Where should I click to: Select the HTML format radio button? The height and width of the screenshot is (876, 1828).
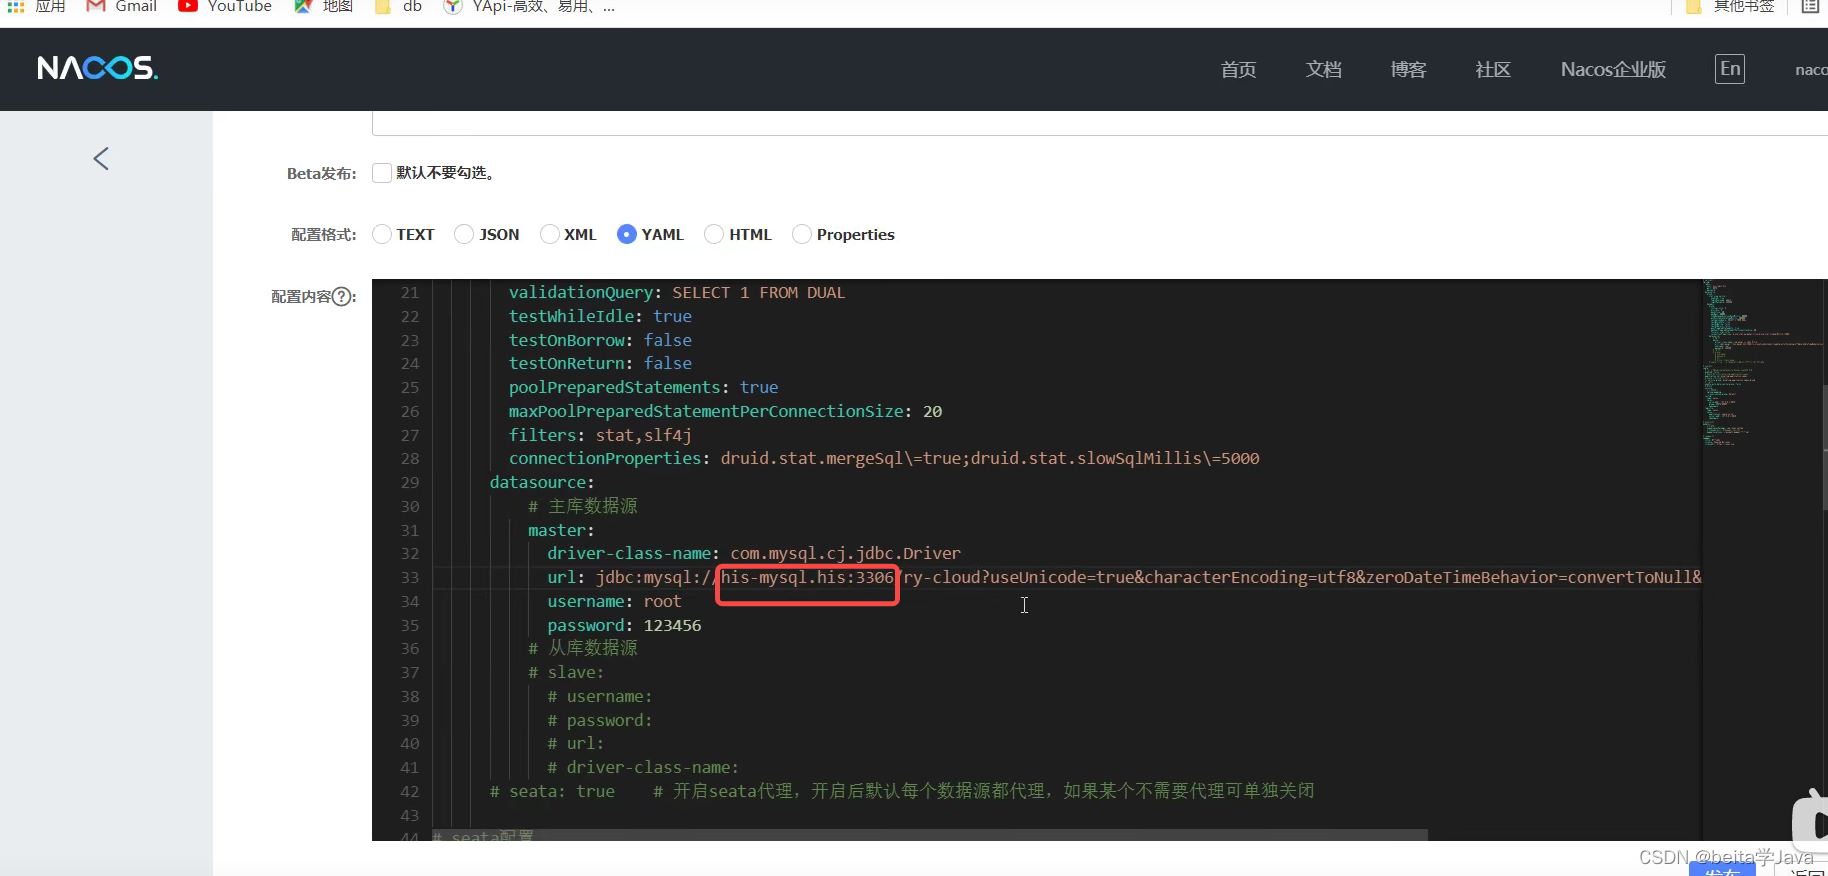(x=714, y=234)
